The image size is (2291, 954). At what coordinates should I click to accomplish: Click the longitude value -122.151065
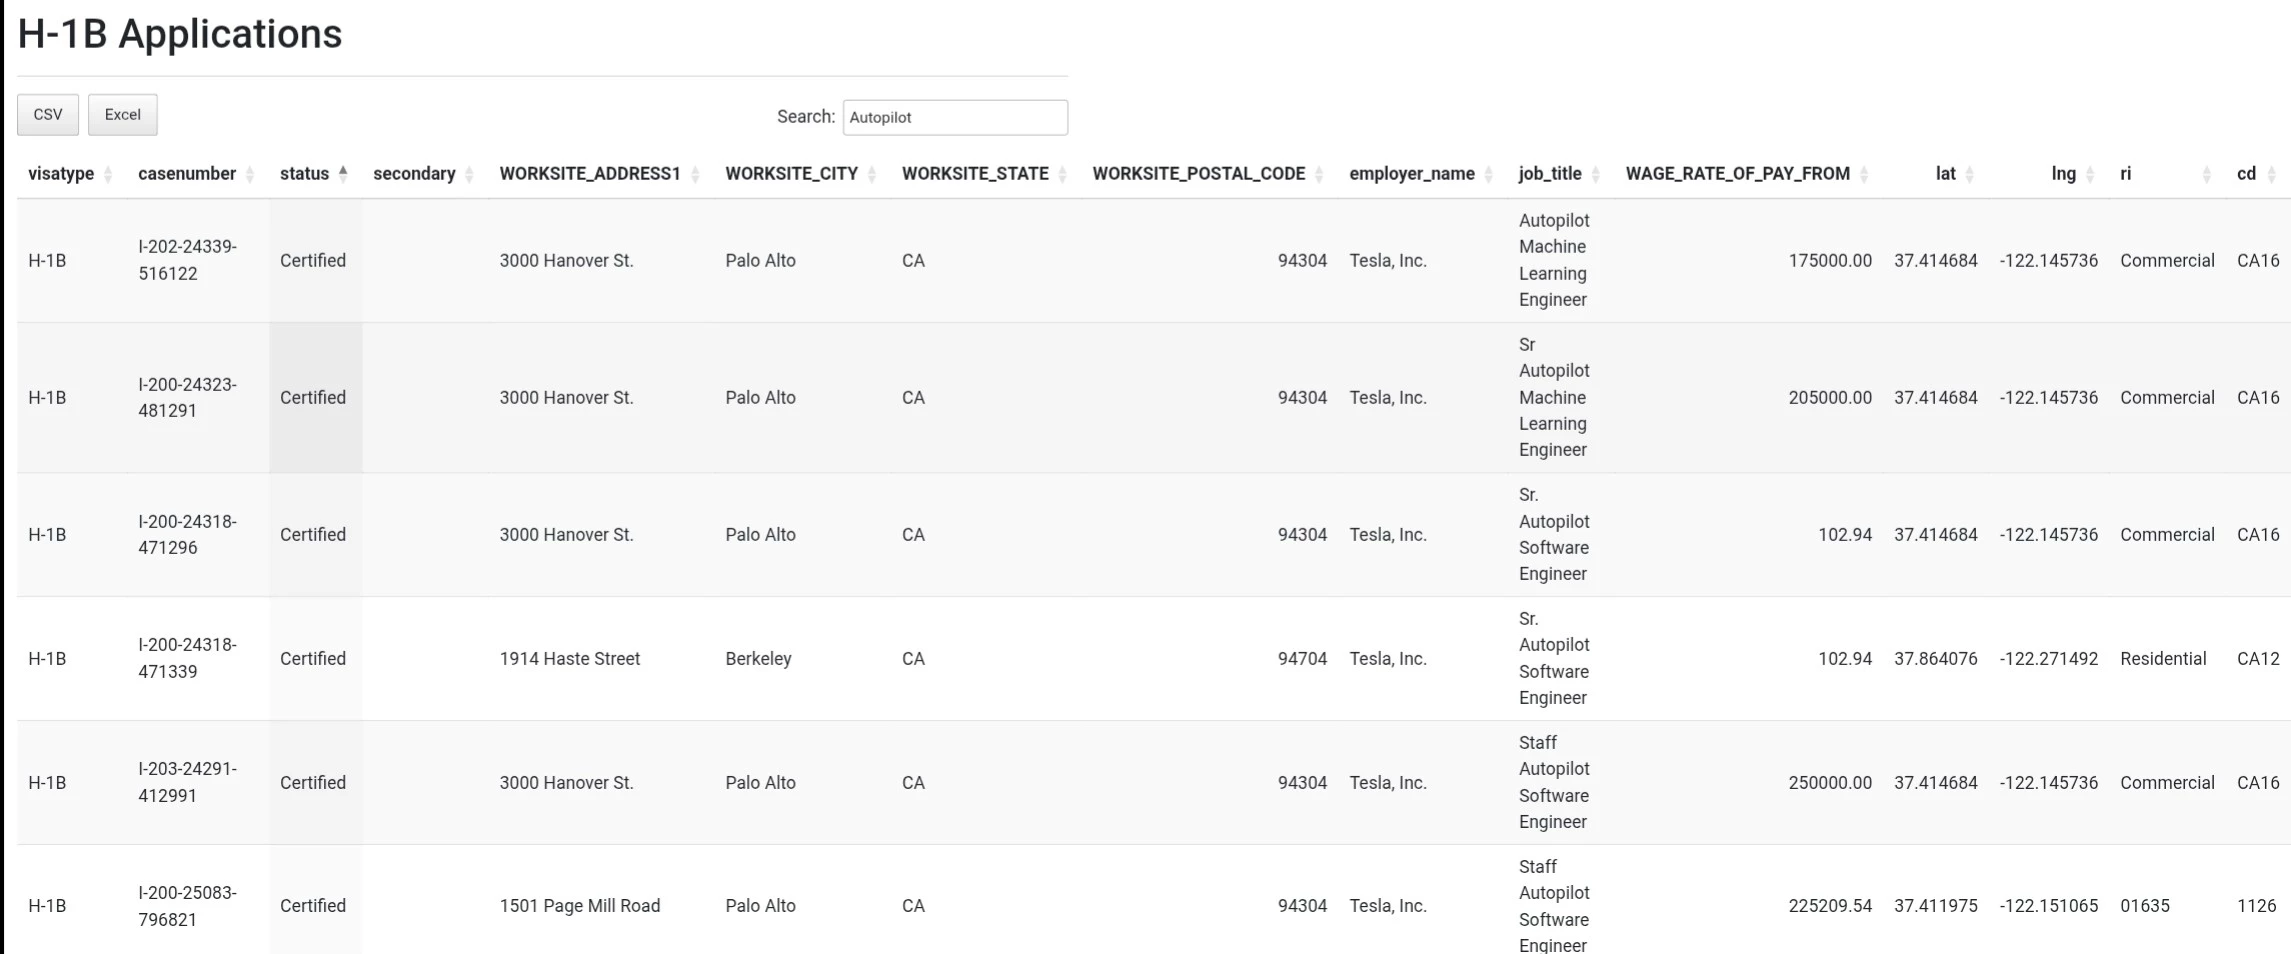pyautogui.click(x=2049, y=906)
